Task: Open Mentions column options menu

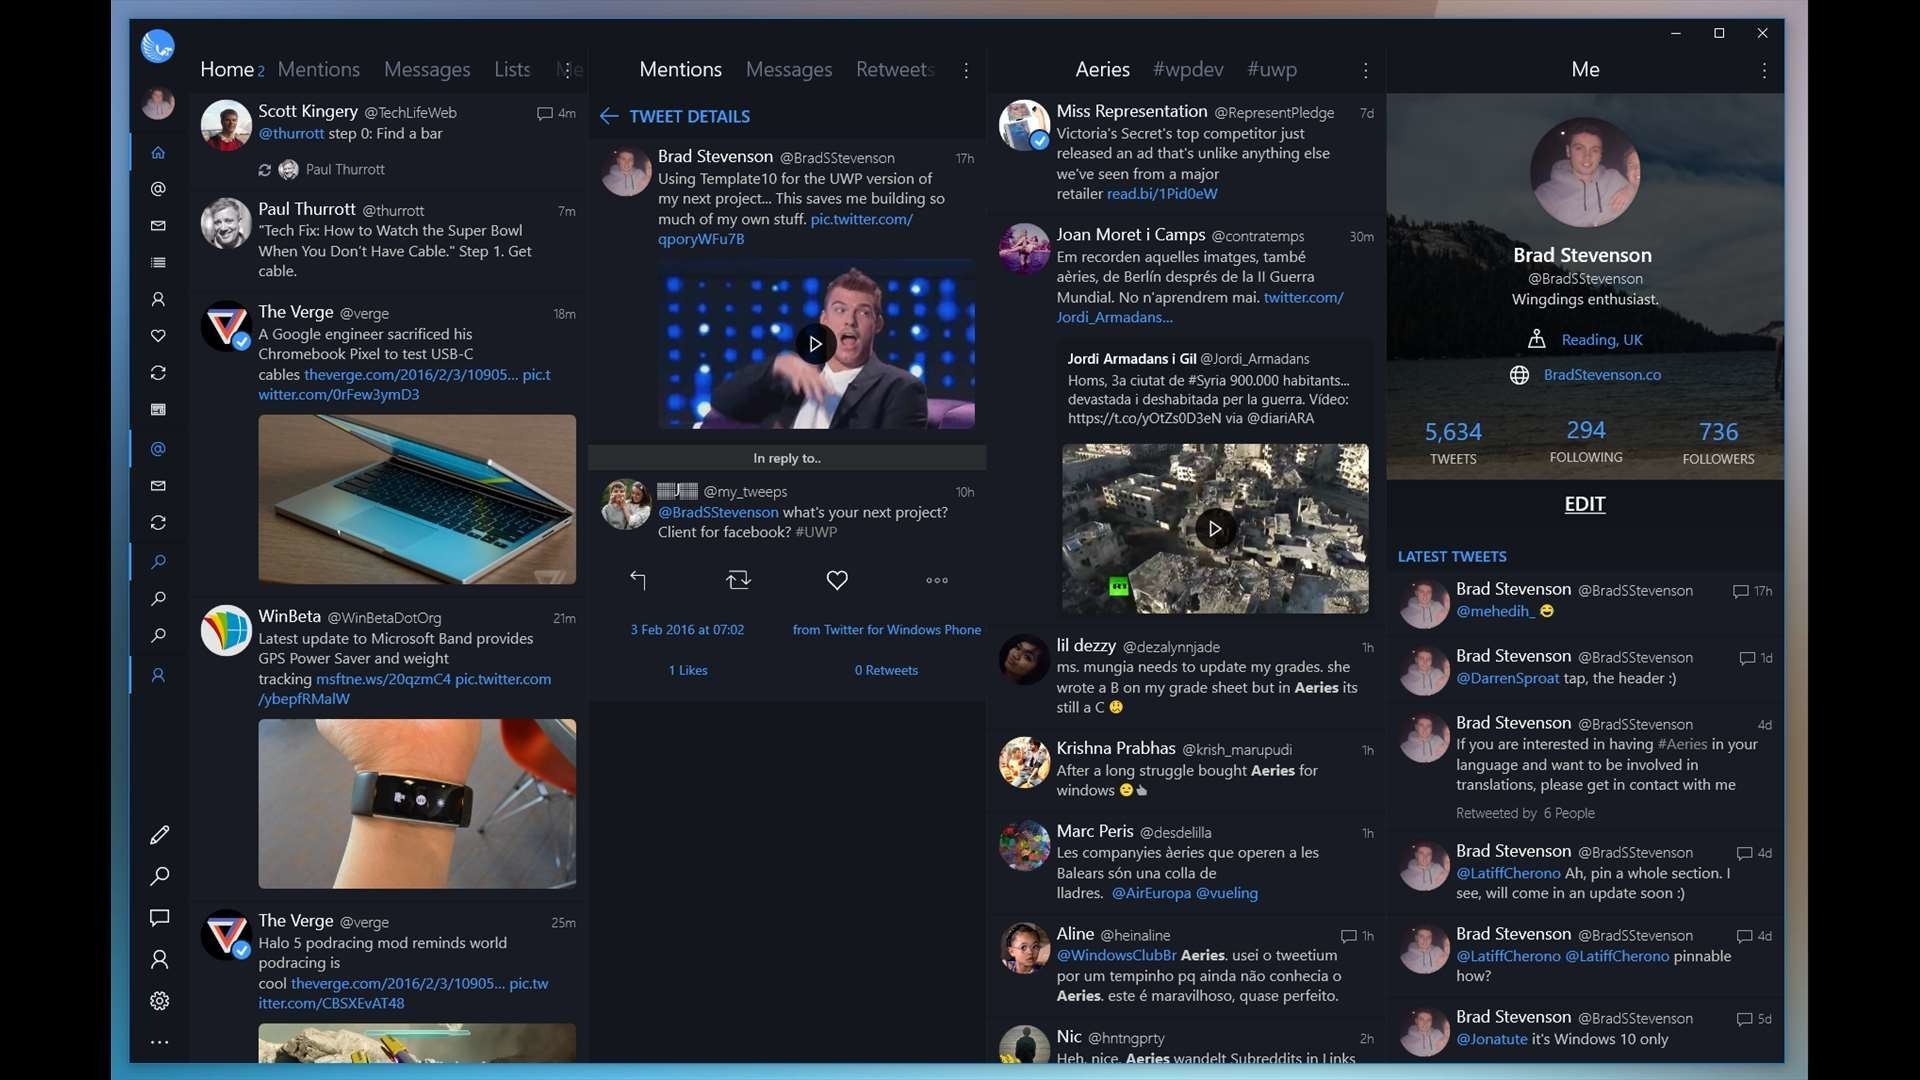Action: tap(966, 70)
